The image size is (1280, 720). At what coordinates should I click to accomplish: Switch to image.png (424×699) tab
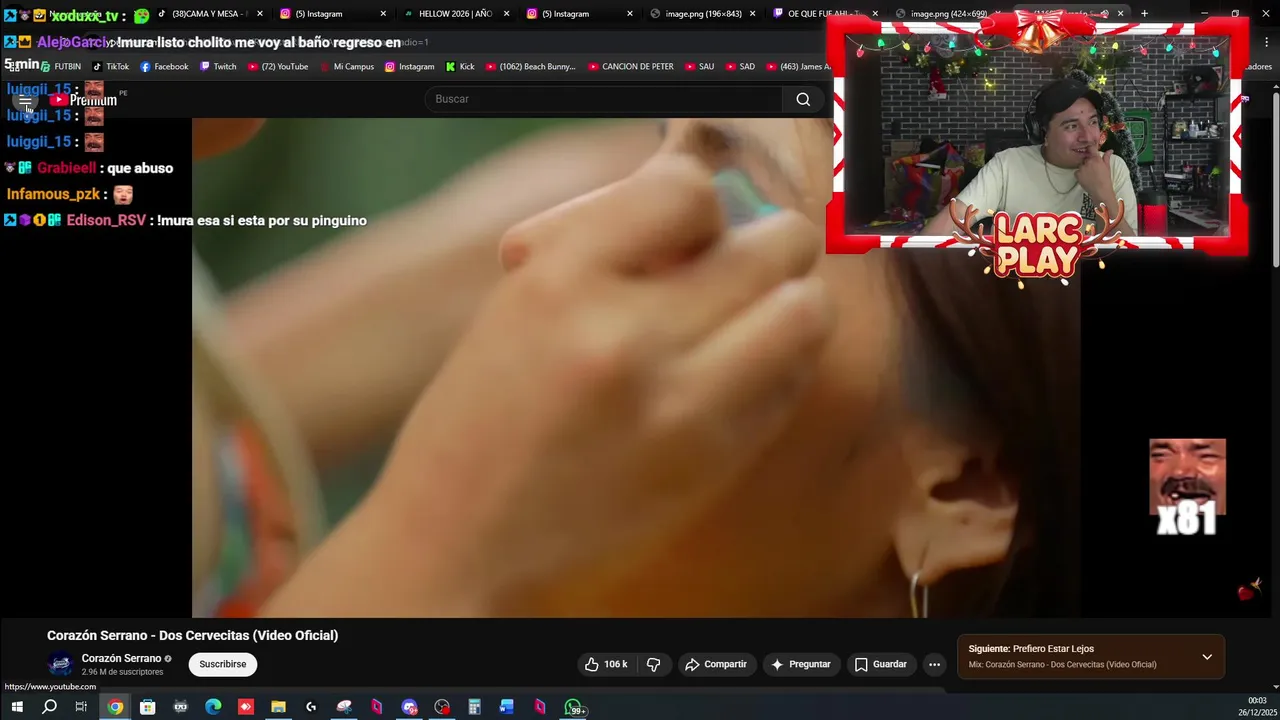tap(948, 14)
